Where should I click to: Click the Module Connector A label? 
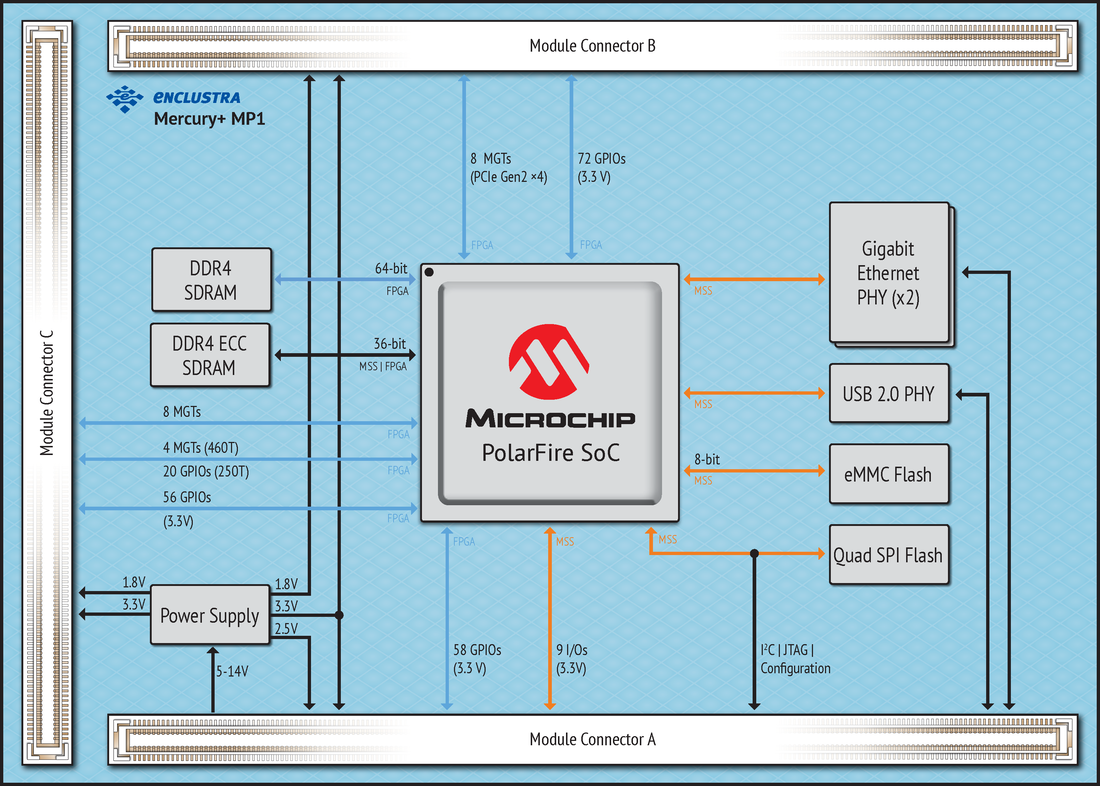click(x=592, y=740)
